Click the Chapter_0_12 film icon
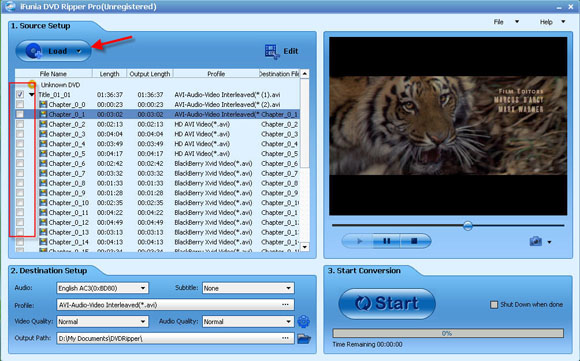Image resolution: width=580 pixels, height=361 pixels. [x=43, y=222]
